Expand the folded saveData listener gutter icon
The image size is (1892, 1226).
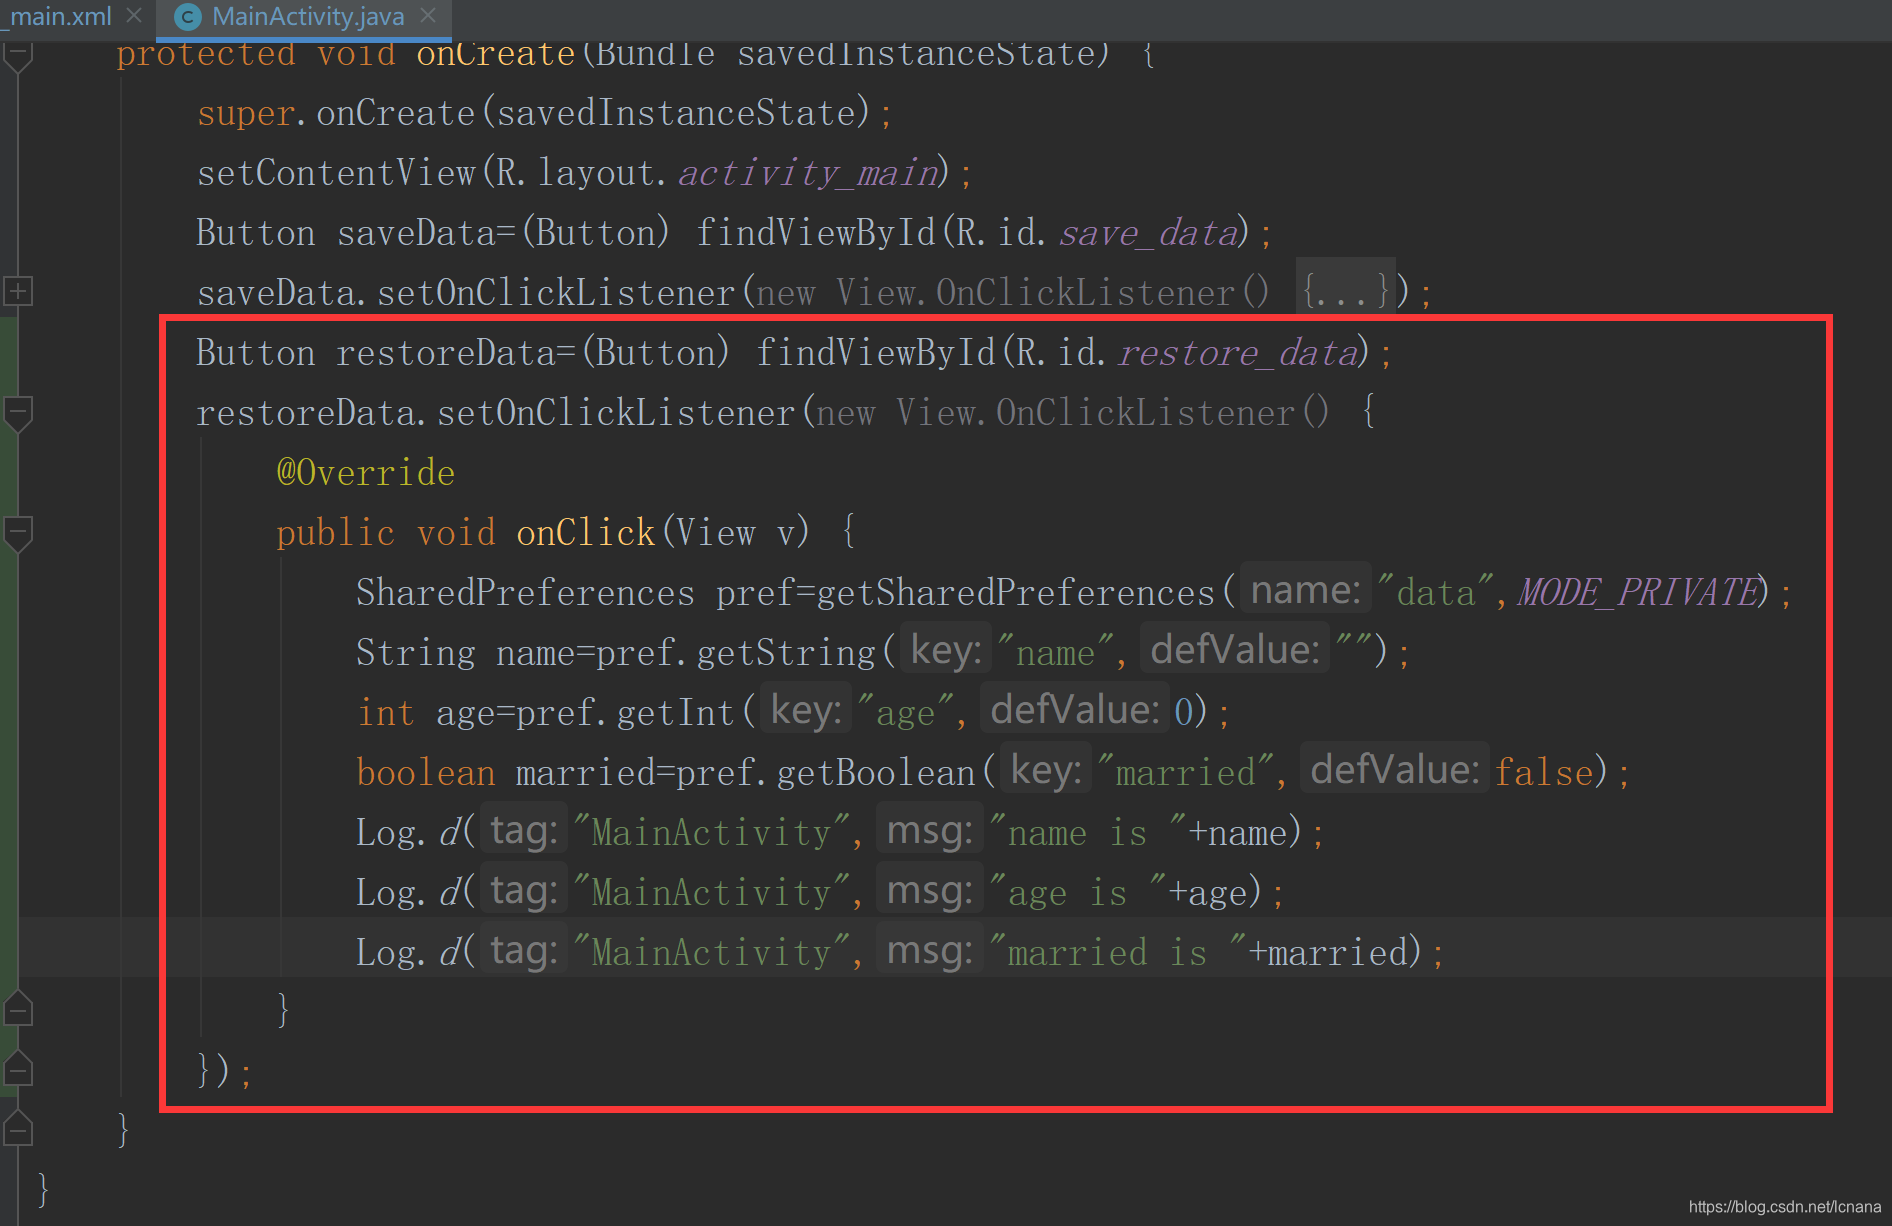point(18,292)
